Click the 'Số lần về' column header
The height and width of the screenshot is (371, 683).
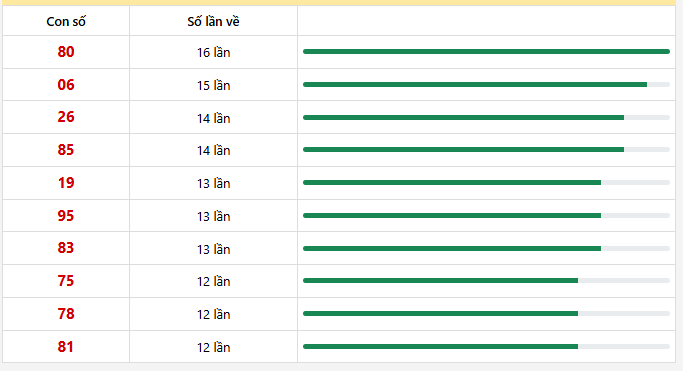[213, 21]
